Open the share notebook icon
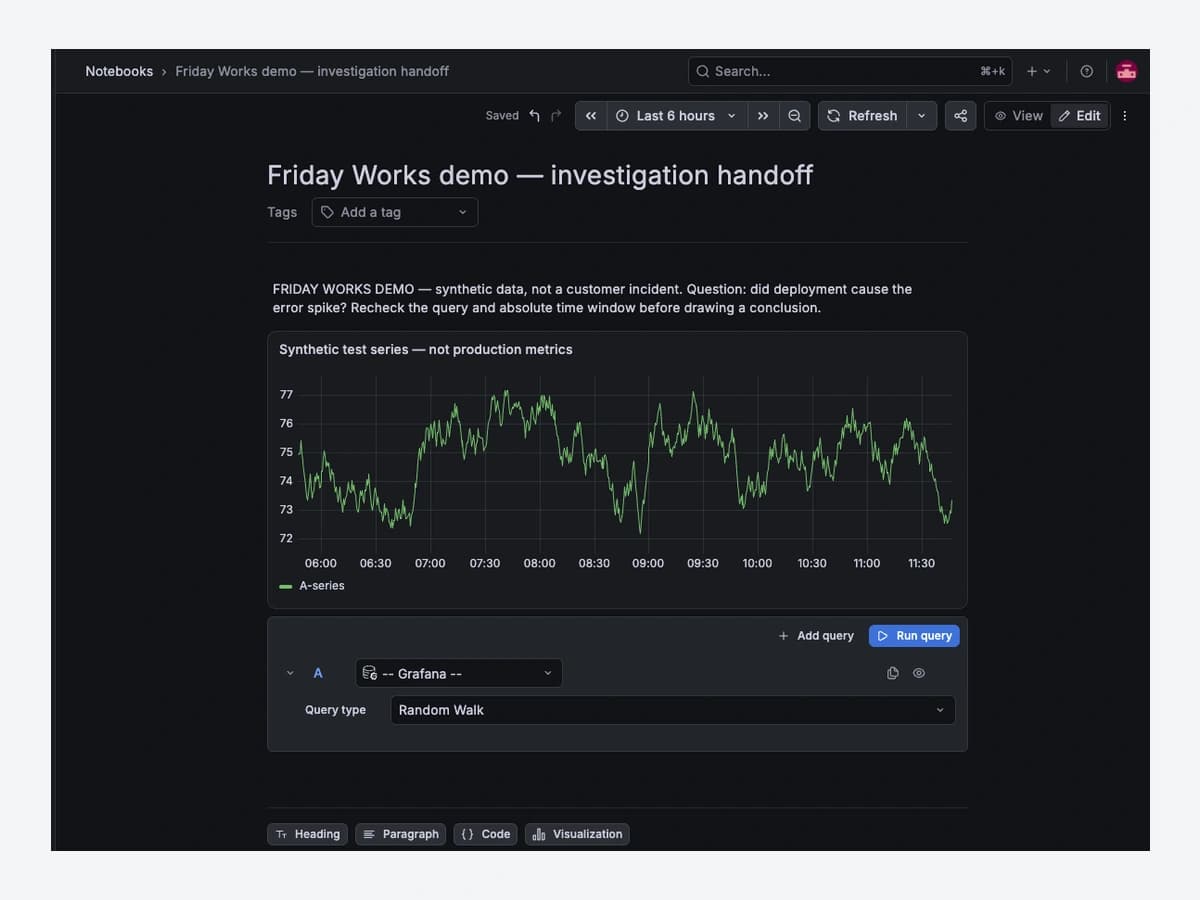The image size is (1200, 900). [x=960, y=116]
